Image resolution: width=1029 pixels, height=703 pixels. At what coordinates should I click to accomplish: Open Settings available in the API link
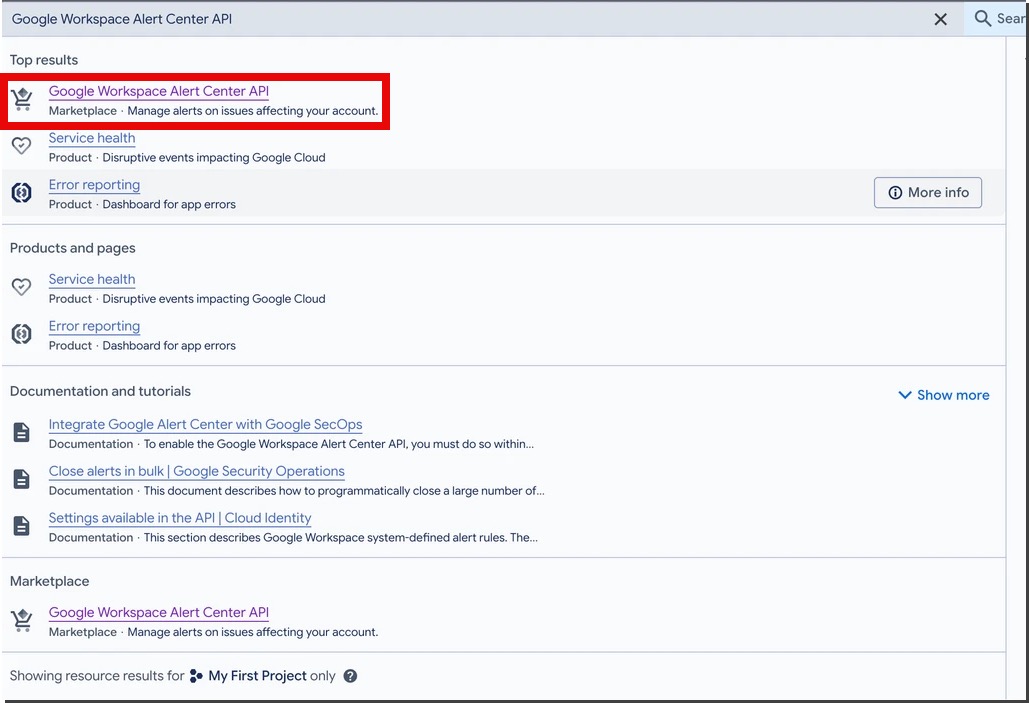click(180, 518)
